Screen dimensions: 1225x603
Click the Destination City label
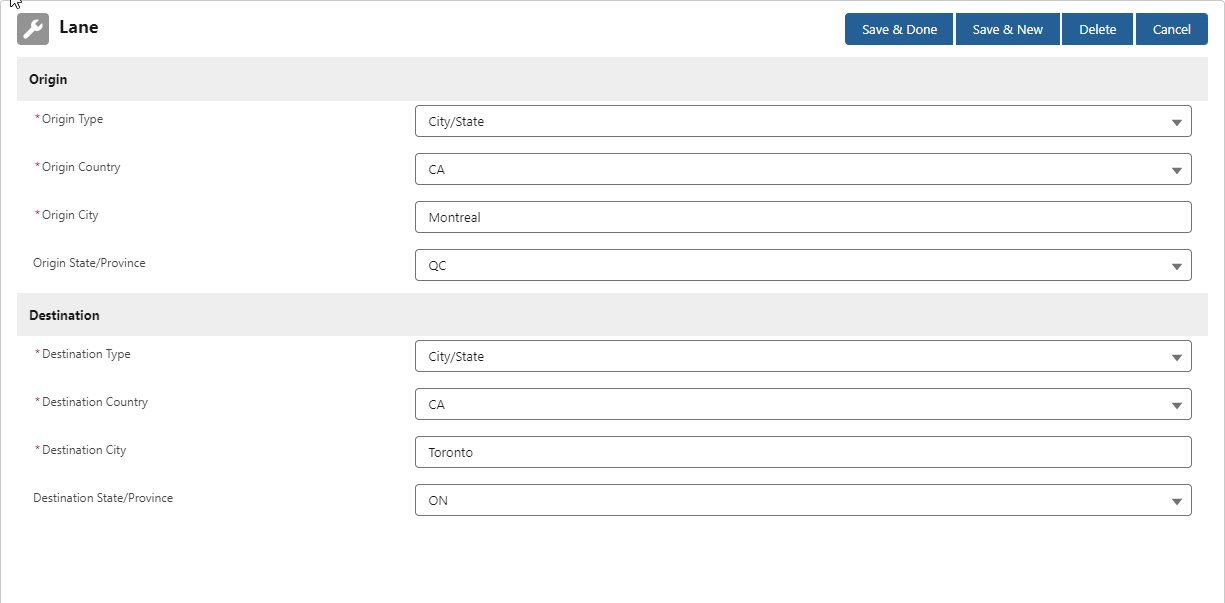(84, 450)
